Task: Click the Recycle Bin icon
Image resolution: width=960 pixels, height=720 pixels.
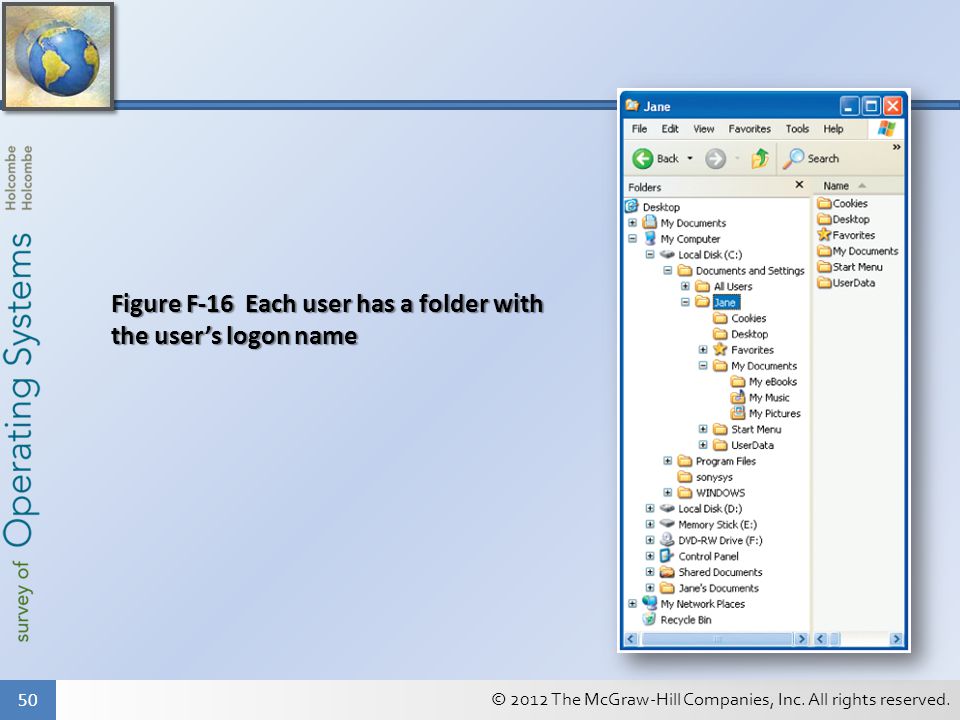Action: coord(650,619)
